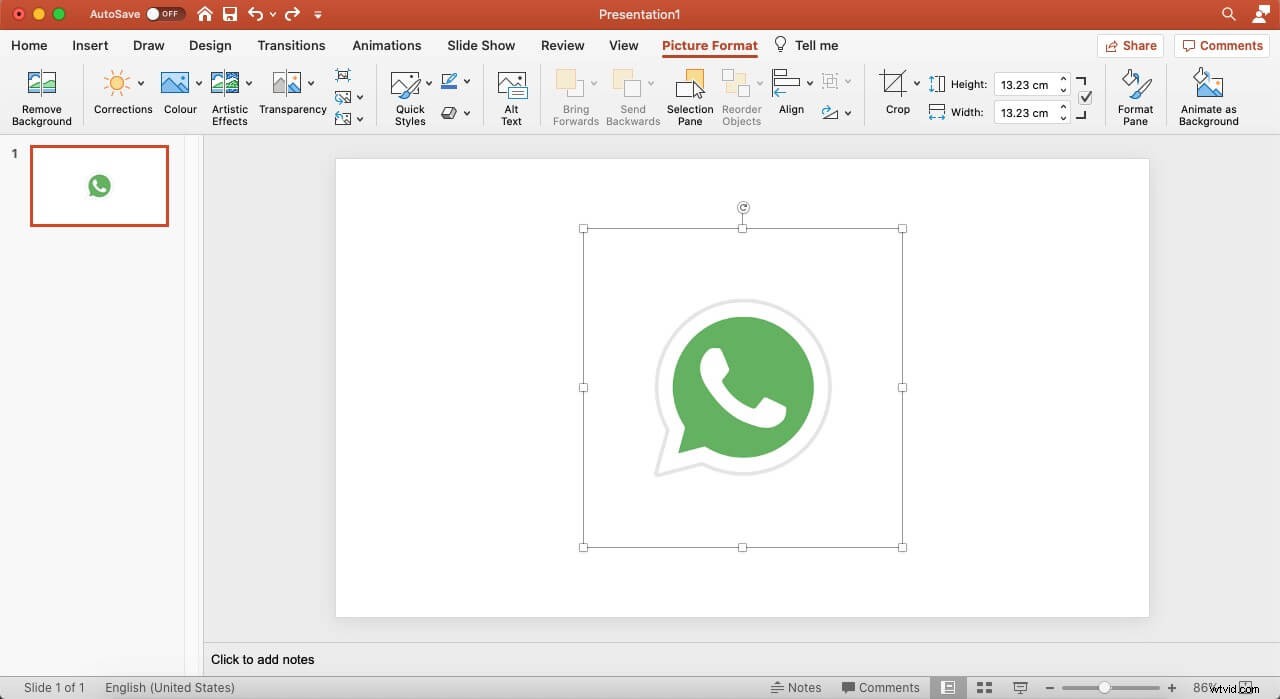Increase Height using the stepper arrow

[x=1063, y=79]
